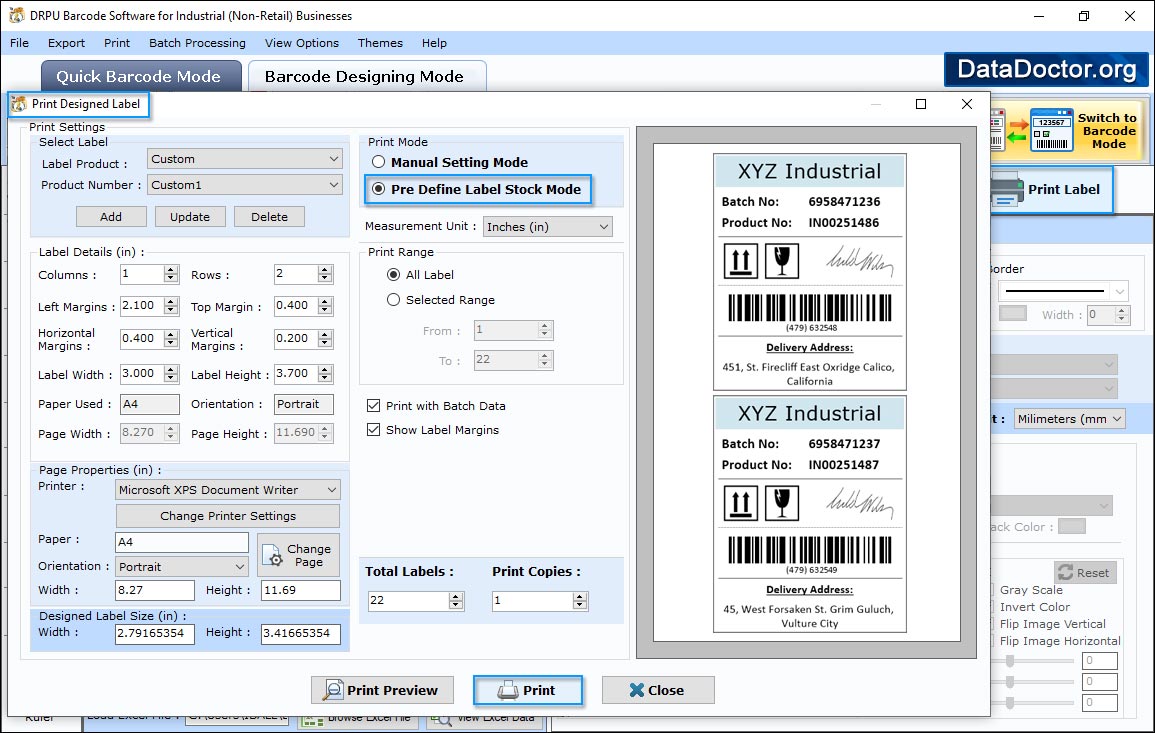Click the Print Label button text
1155x733 pixels.
pos(1064,189)
